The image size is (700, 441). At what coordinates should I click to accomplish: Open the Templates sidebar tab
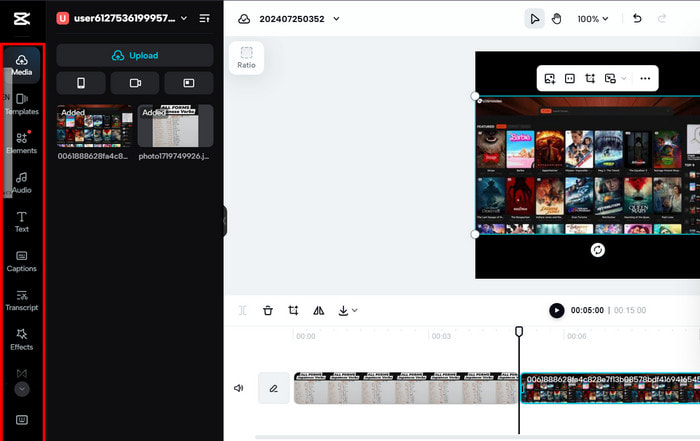point(21,104)
